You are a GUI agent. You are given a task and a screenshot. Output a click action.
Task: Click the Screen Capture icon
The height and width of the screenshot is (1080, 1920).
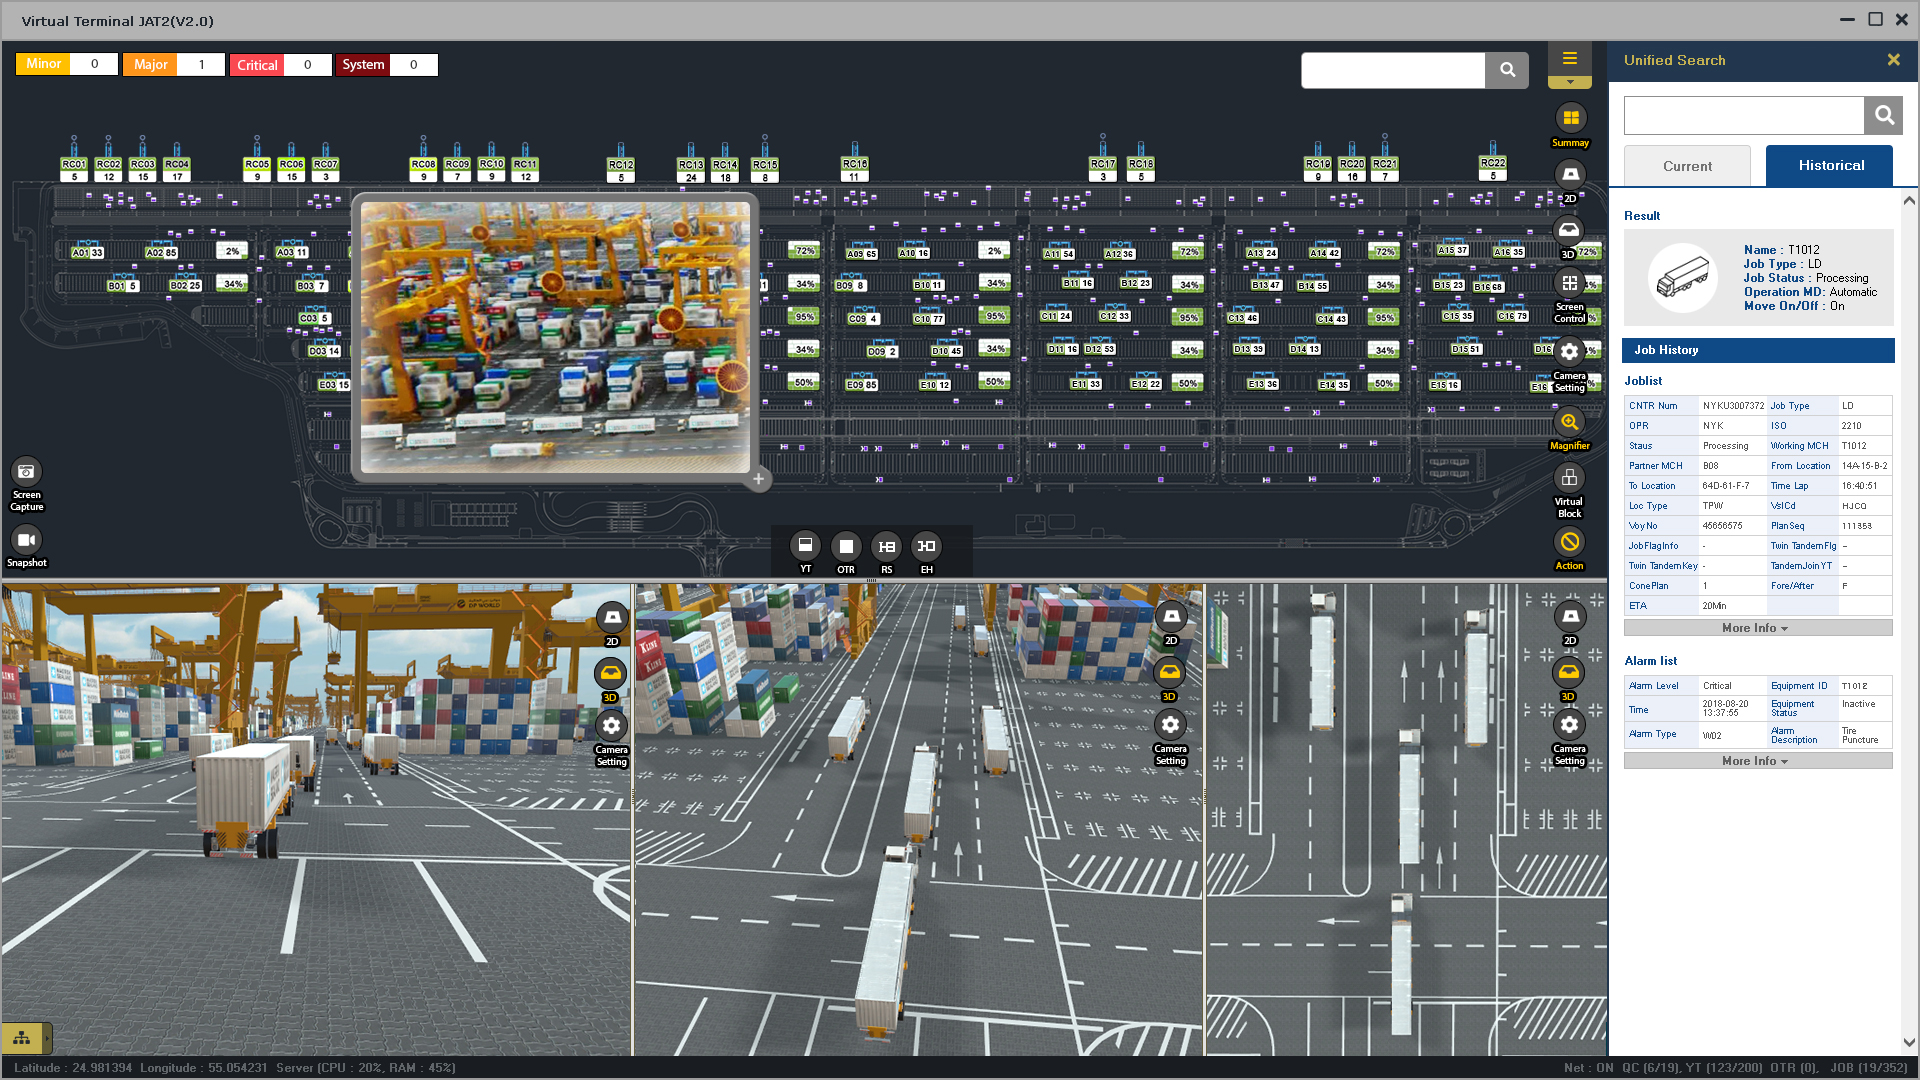coord(26,472)
